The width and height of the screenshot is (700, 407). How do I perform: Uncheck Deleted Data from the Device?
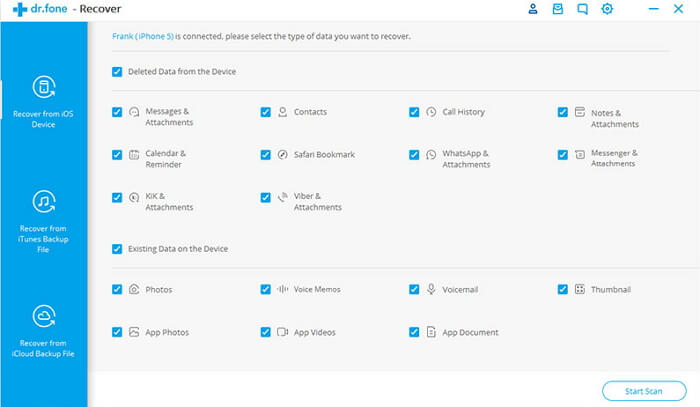pos(117,71)
